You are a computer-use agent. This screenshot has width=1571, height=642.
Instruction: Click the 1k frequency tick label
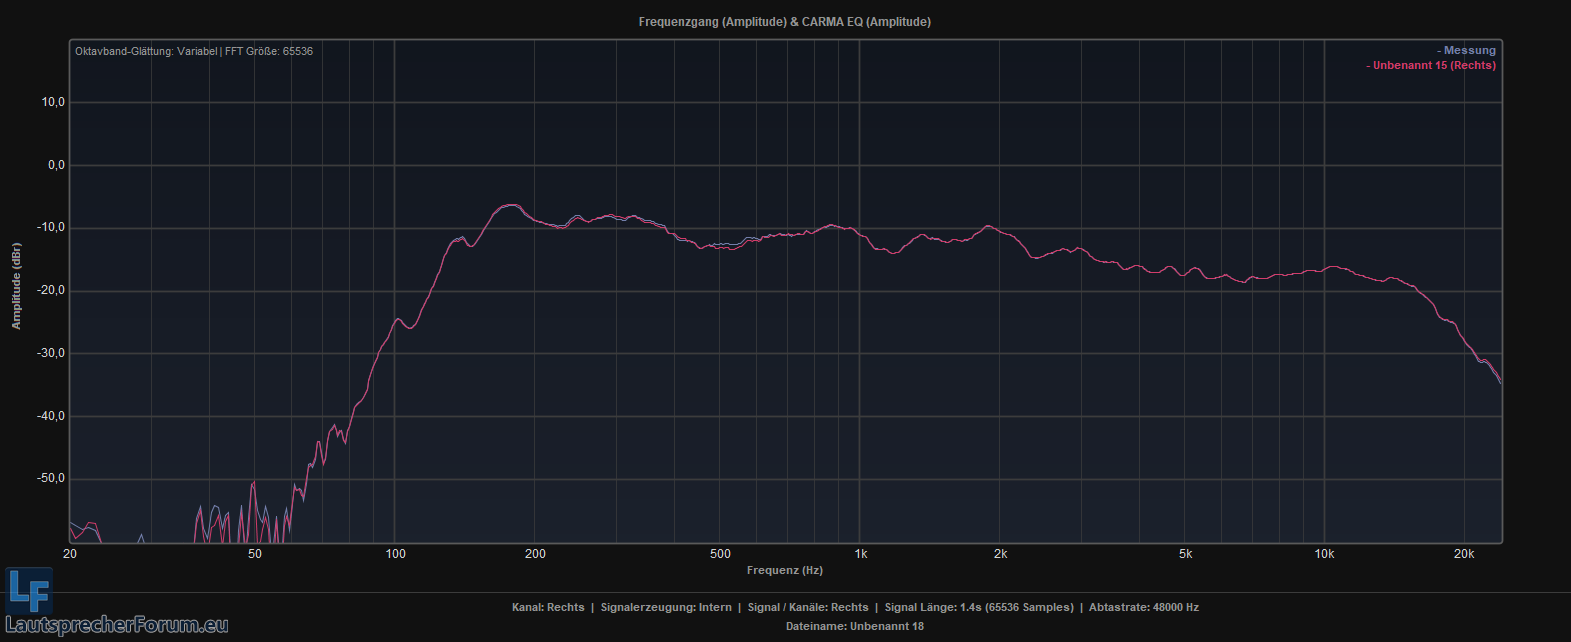[860, 554]
